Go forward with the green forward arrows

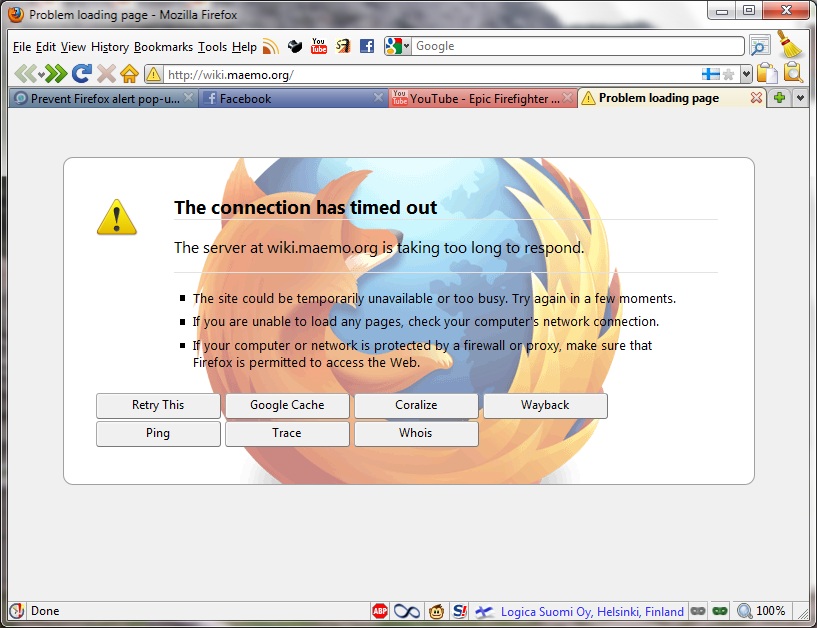pos(56,73)
